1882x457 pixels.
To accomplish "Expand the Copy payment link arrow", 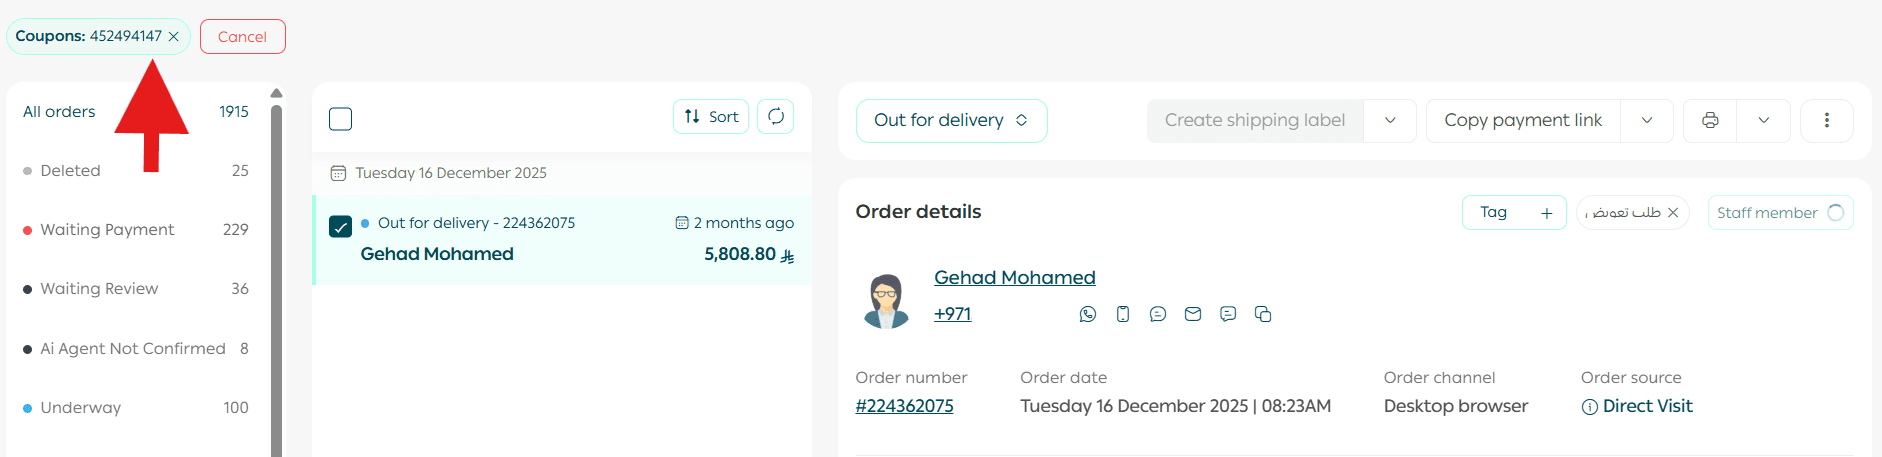I will click(1647, 120).
